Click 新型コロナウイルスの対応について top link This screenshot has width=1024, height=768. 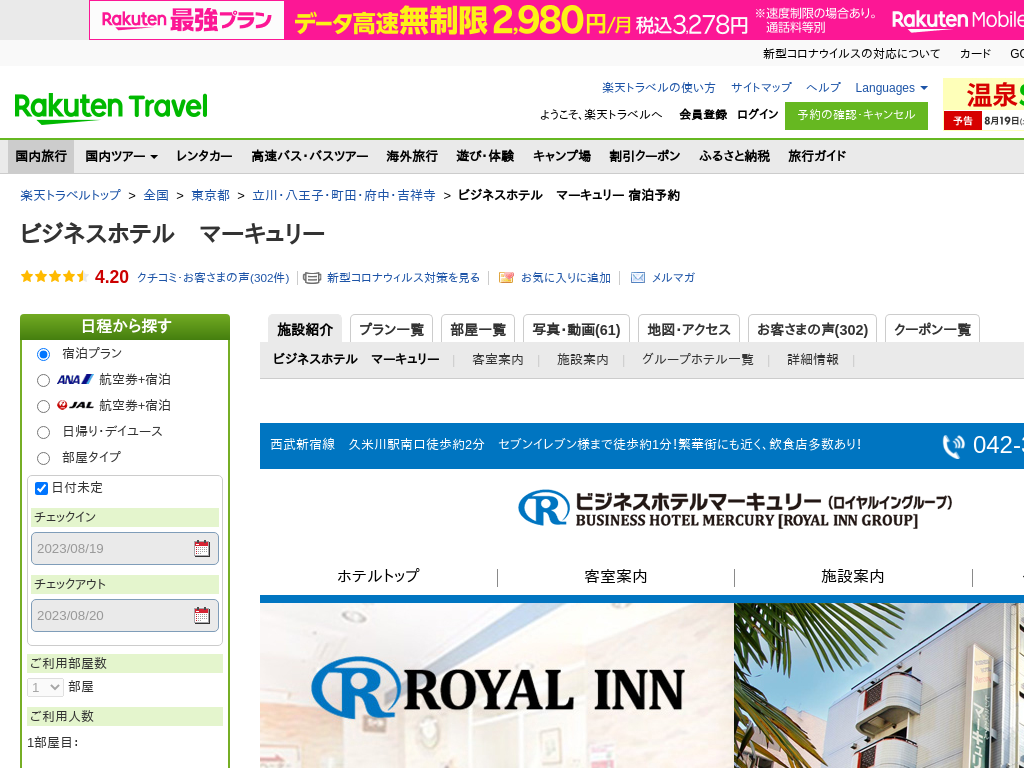click(852, 54)
